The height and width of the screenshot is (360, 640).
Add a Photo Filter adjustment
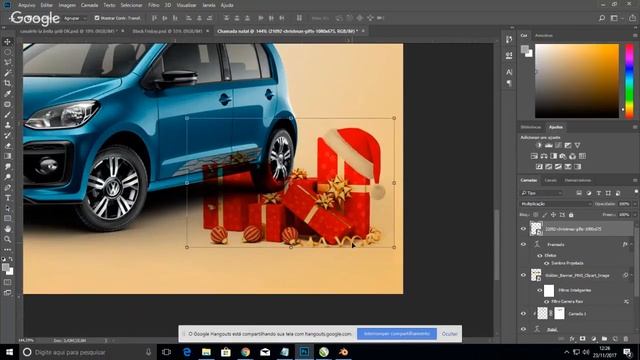click(x=563, y=156)
